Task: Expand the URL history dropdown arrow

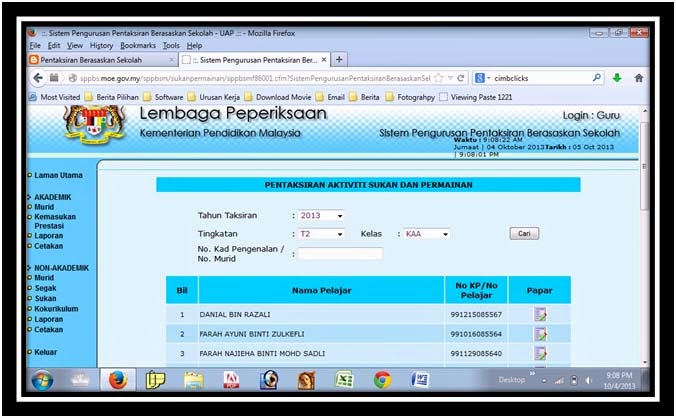Action: 450,78
